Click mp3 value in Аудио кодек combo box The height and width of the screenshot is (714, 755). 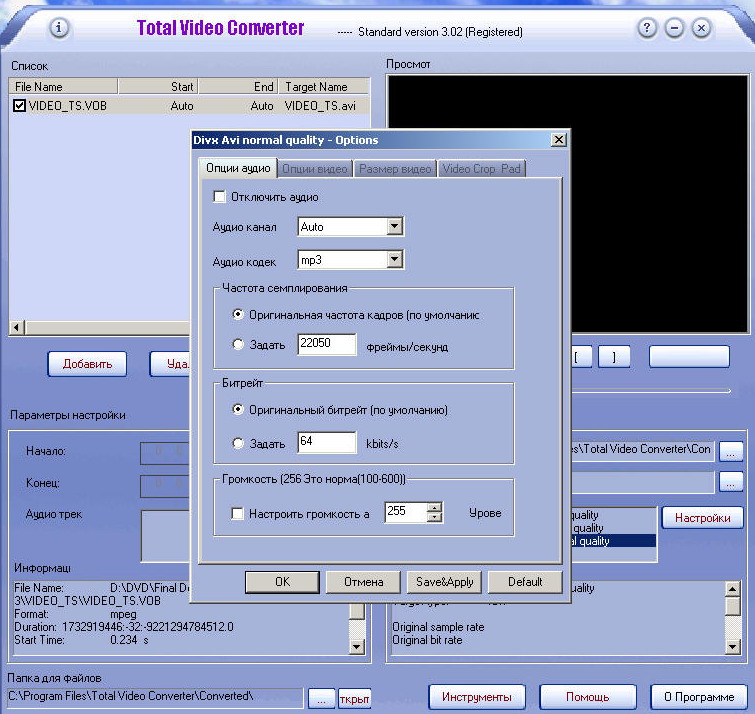click(343, 260)
